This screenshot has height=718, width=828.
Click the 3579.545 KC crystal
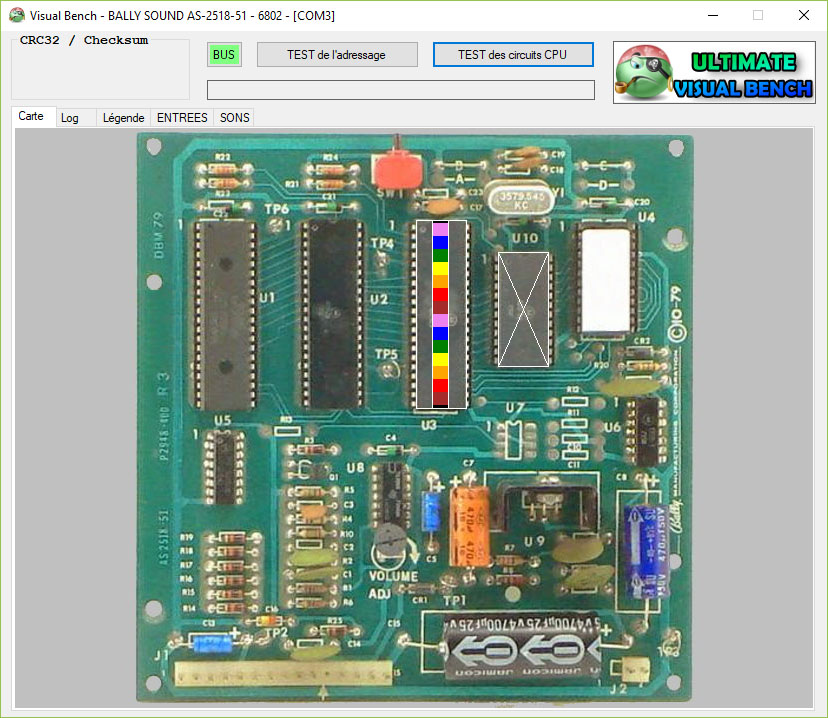(x=521, y=200)
